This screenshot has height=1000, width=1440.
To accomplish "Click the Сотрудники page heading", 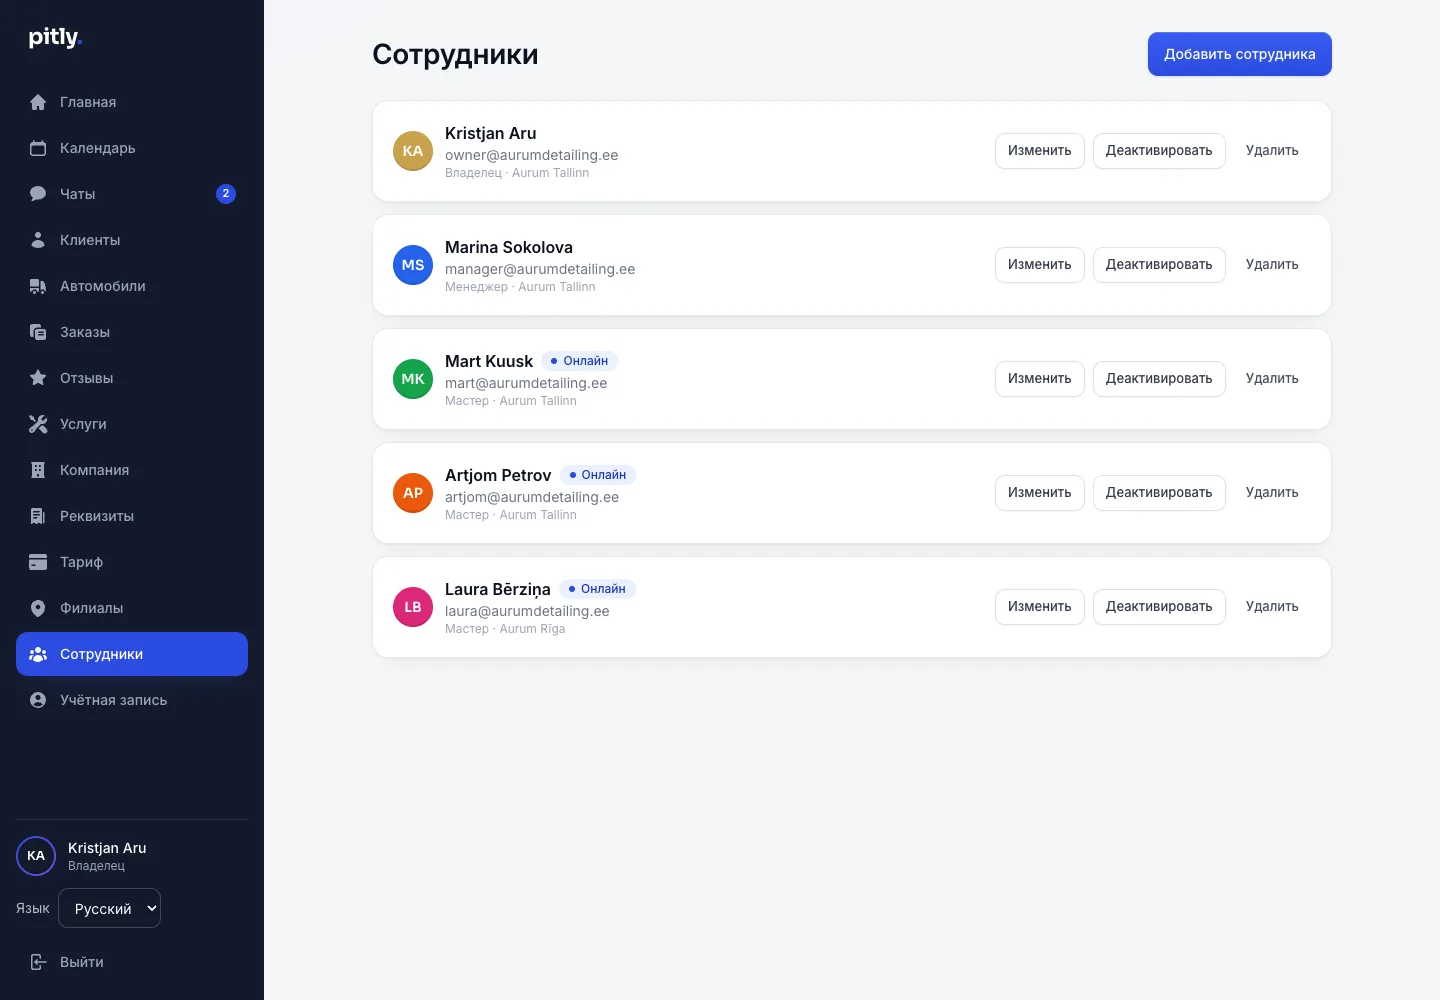I will pos(455,54).
